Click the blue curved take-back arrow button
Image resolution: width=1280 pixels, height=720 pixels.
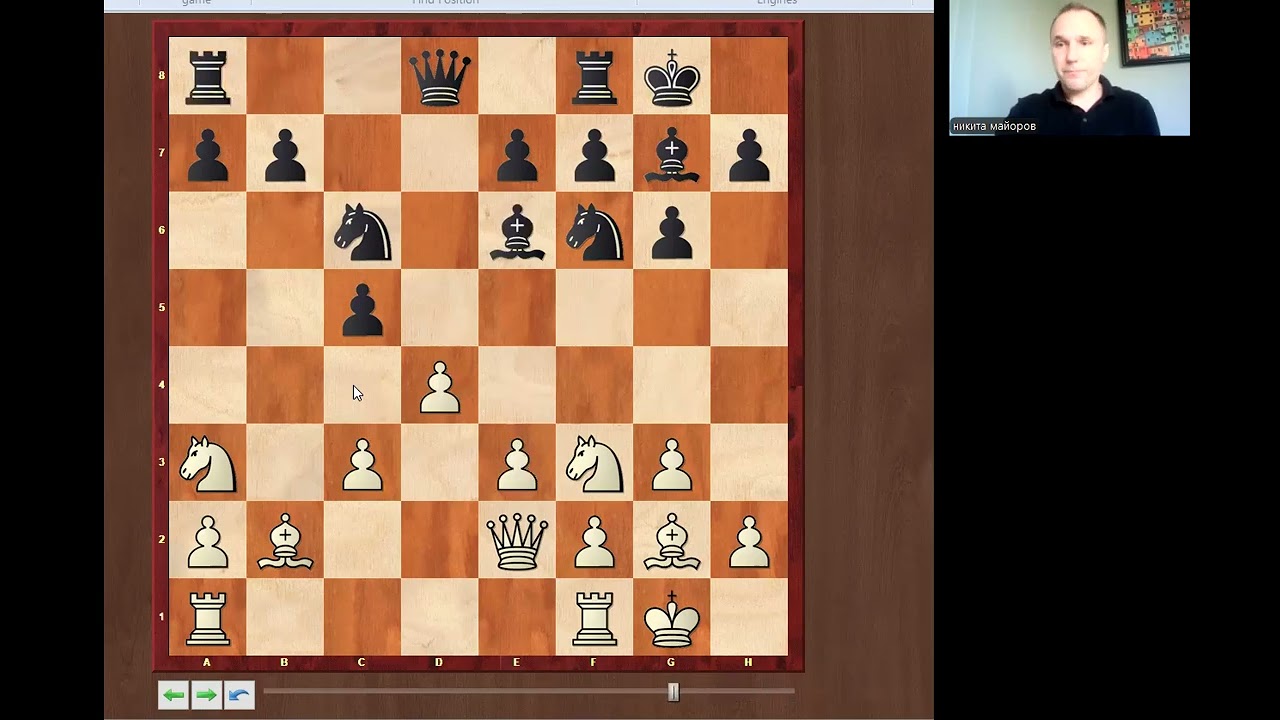pos(239,694)
